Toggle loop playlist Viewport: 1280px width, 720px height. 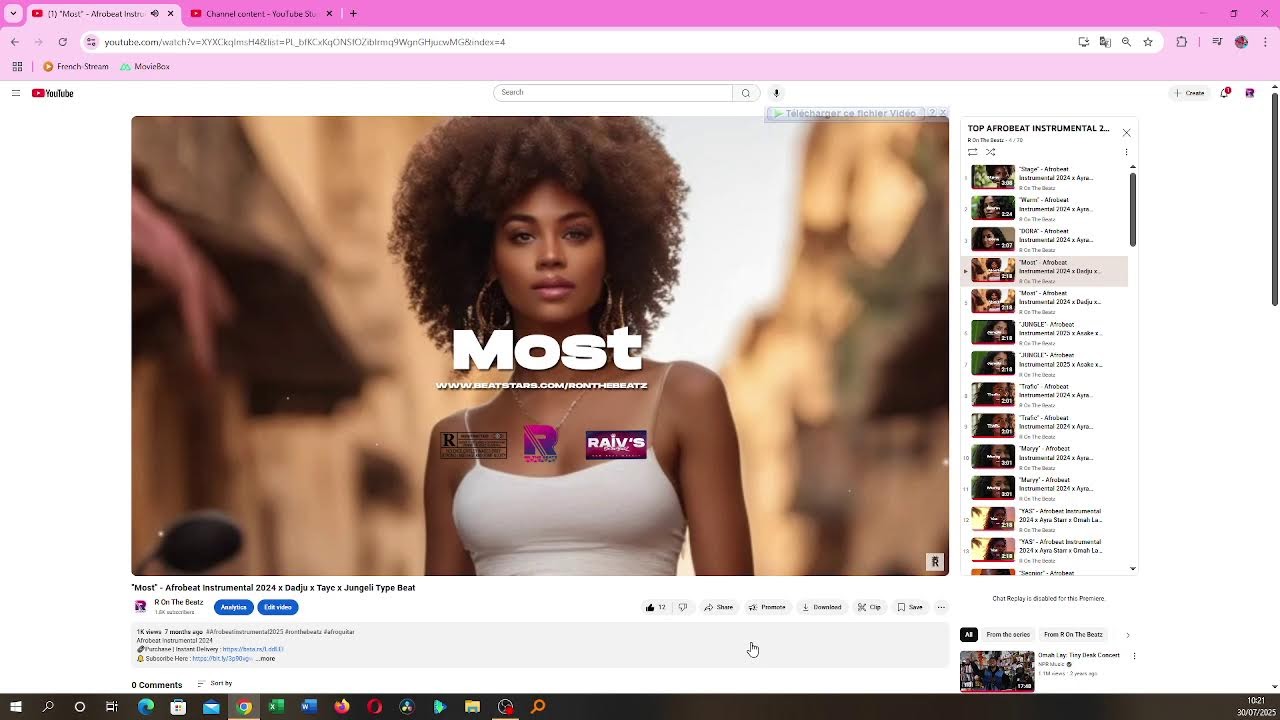point(972,152)
